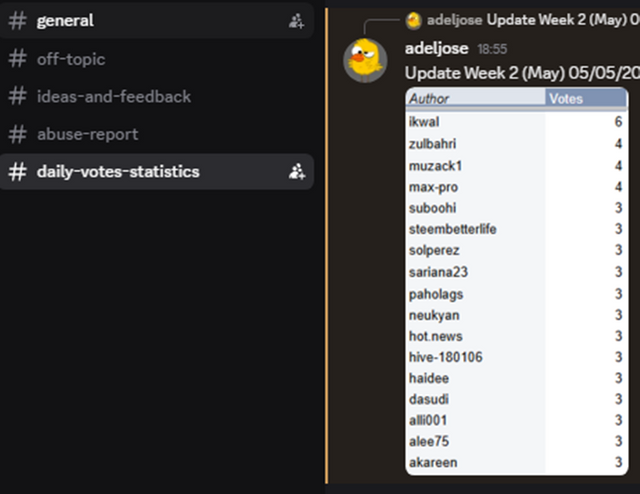Click the 18:55 message timestamp
640x494 pixels.
pyautogui.click(x=492, y=49)
